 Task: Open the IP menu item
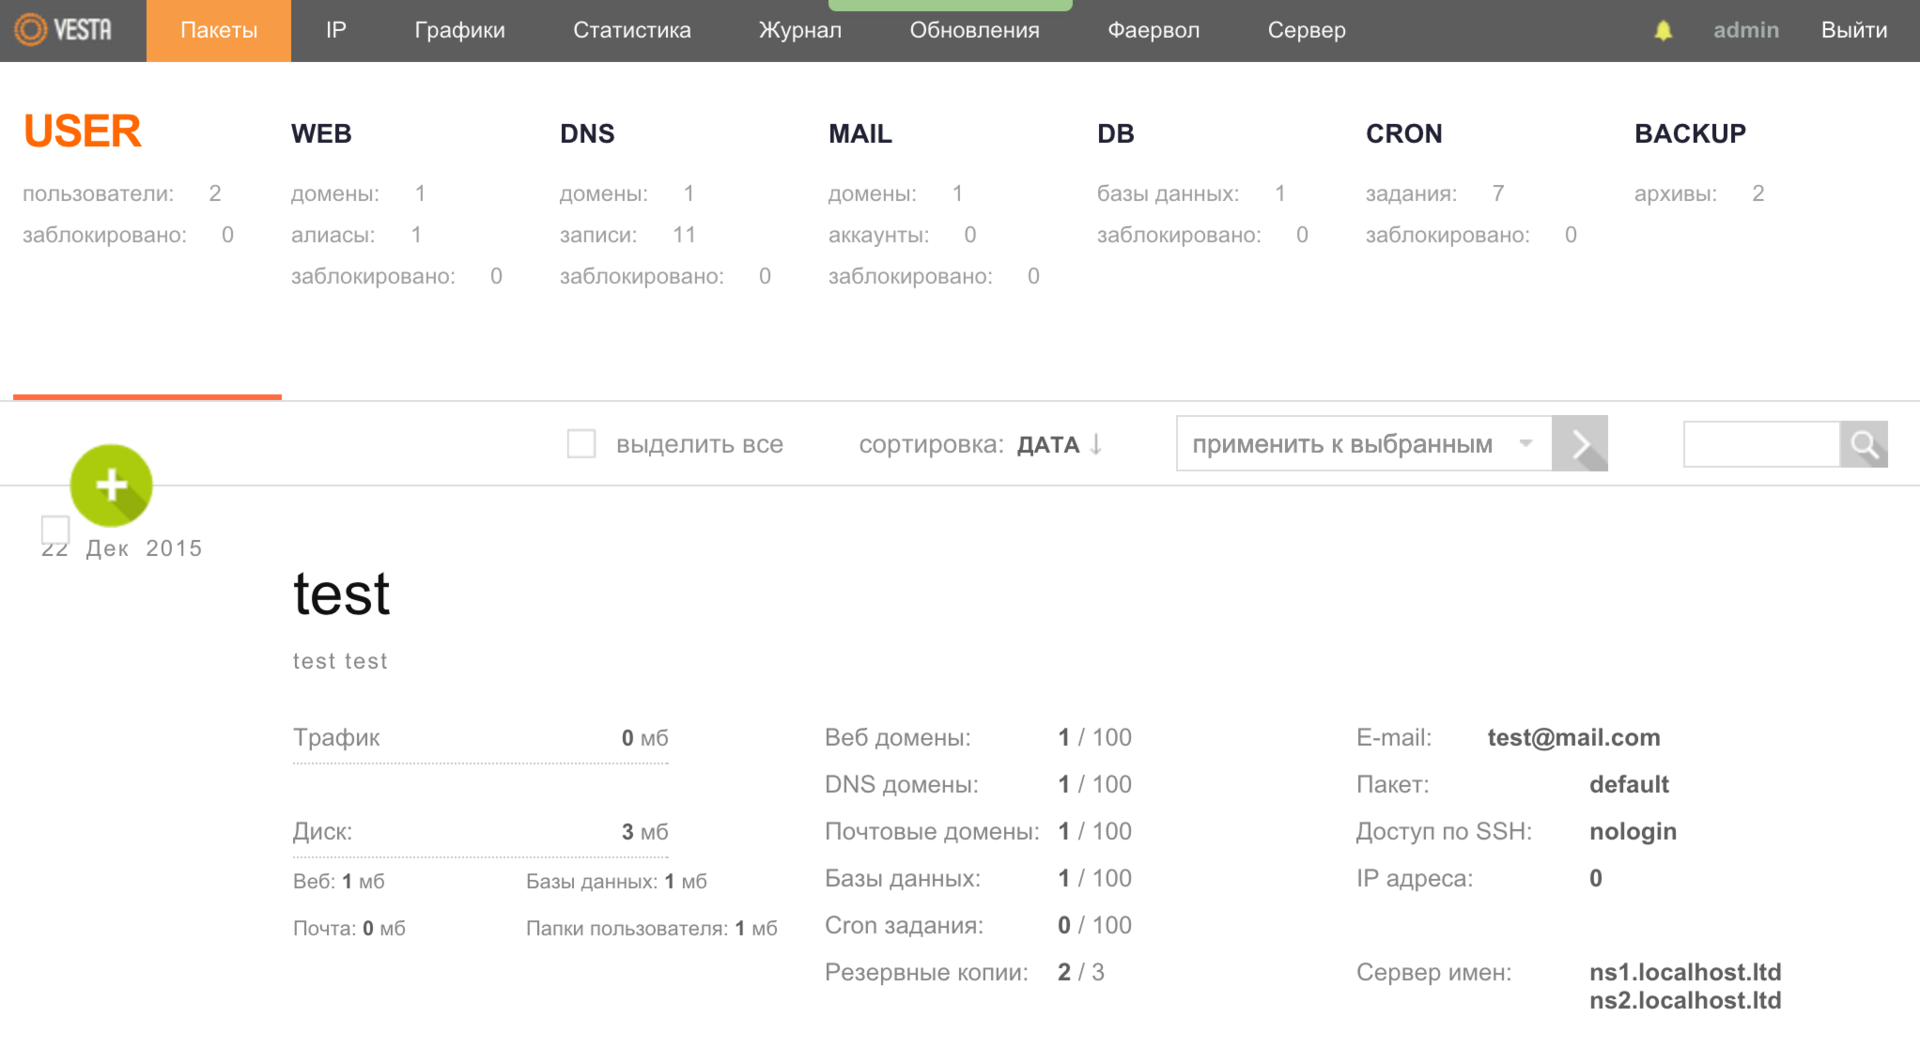(x=336, y=31)
